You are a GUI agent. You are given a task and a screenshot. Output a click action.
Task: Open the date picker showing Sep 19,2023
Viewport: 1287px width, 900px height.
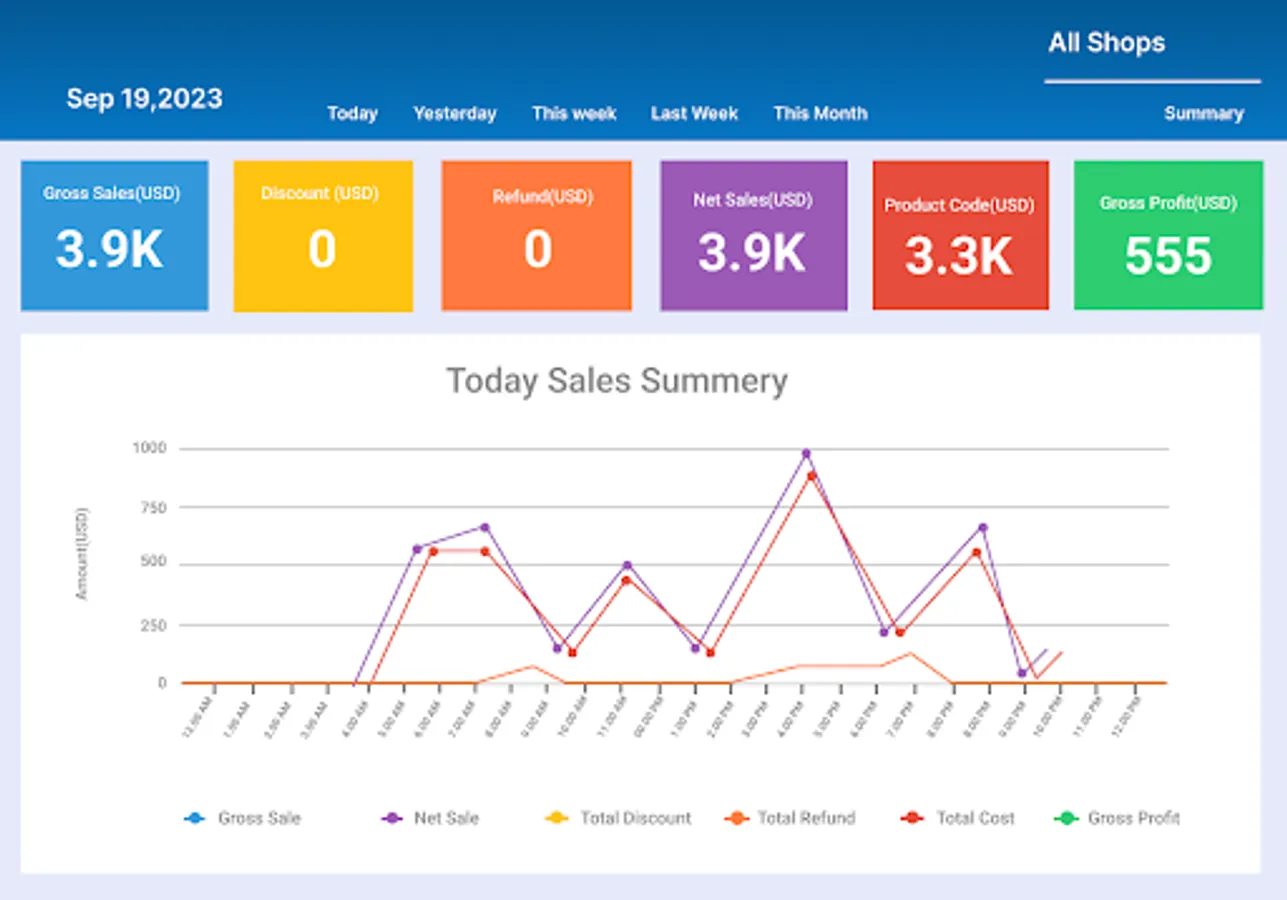pyautogui.click(x=145, y=99)
